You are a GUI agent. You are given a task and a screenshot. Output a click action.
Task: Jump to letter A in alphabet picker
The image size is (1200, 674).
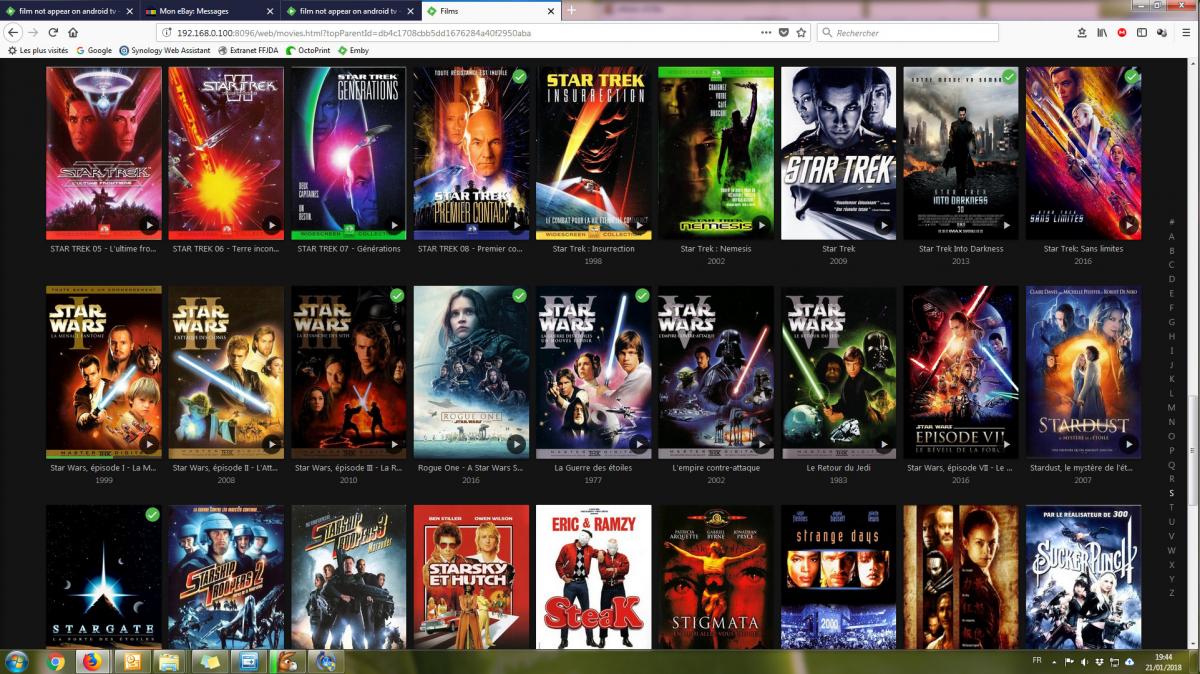point(1171,236)
